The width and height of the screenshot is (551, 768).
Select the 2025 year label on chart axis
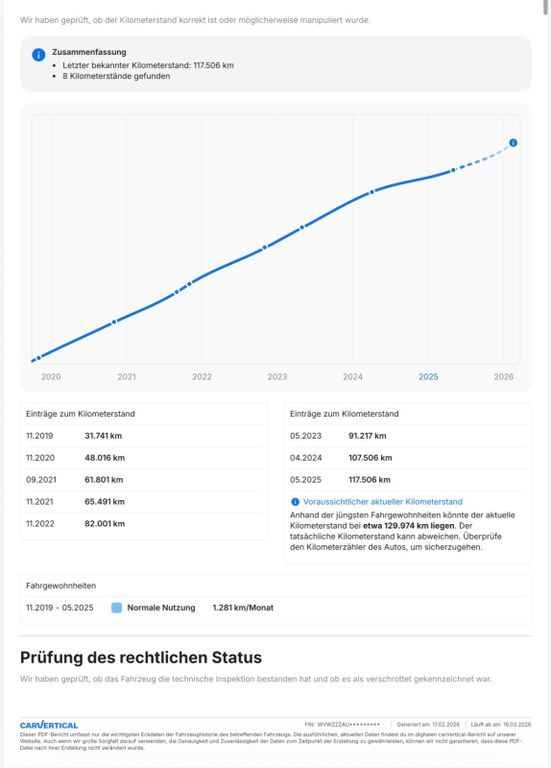[x=428, y=377]
